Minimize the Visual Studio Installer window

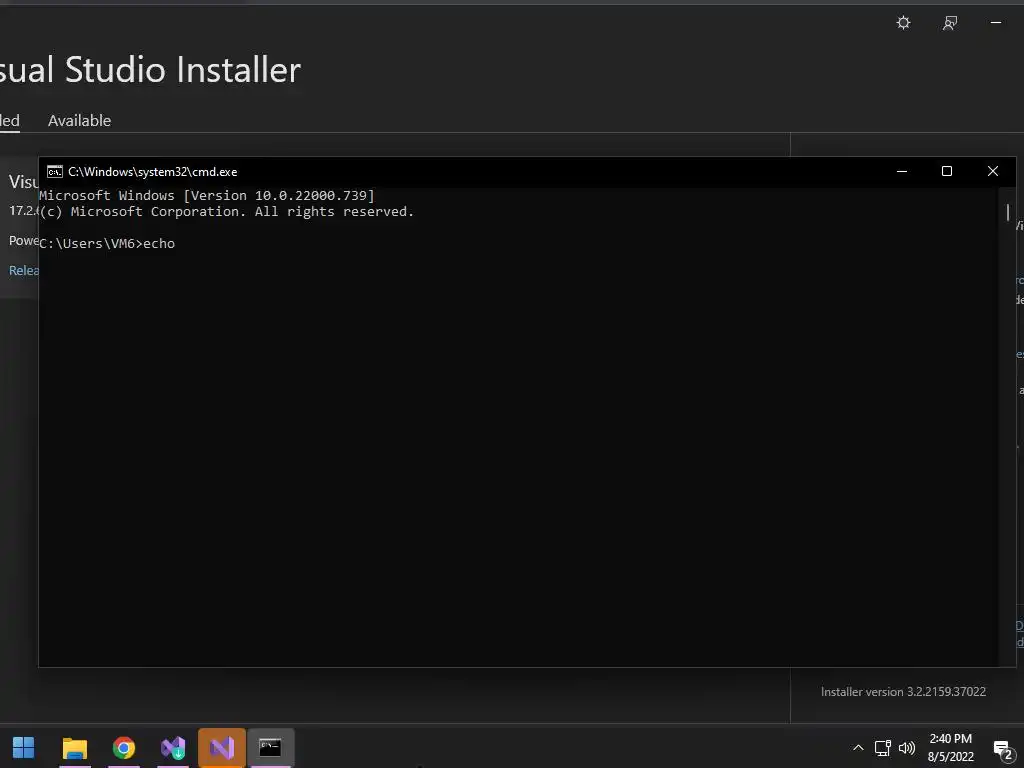(996, 23)
